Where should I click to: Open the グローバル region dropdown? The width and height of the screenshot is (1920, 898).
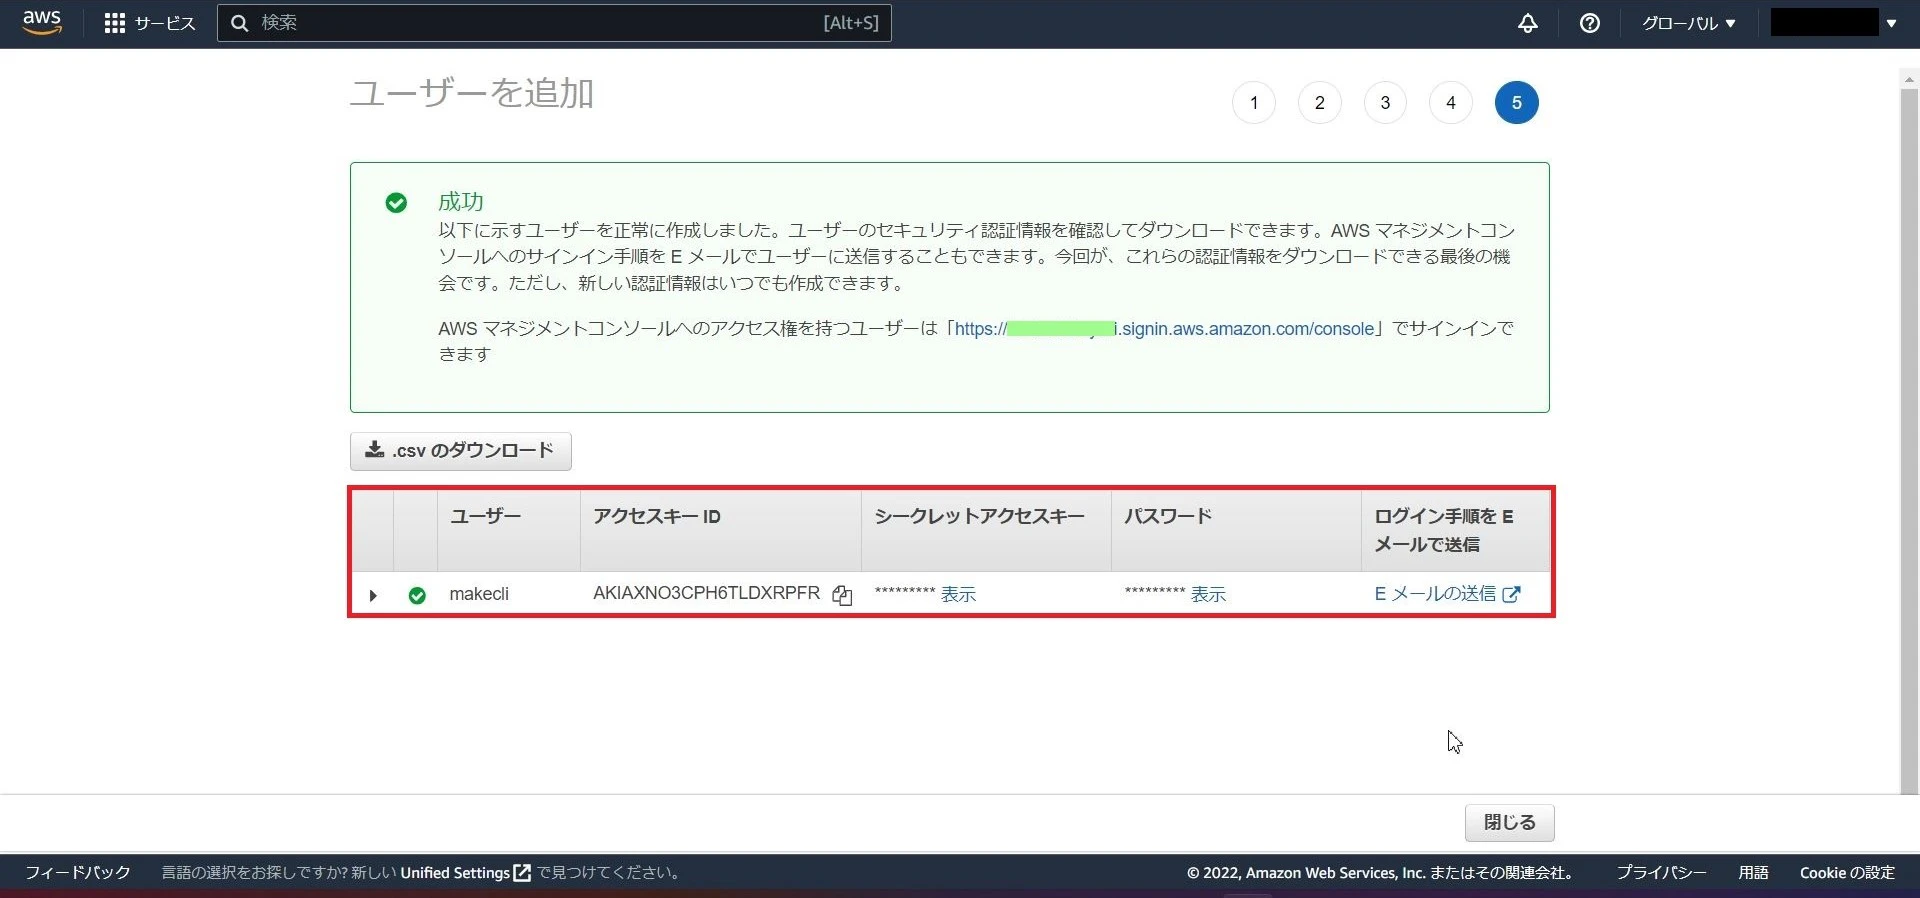(1688, 23)
